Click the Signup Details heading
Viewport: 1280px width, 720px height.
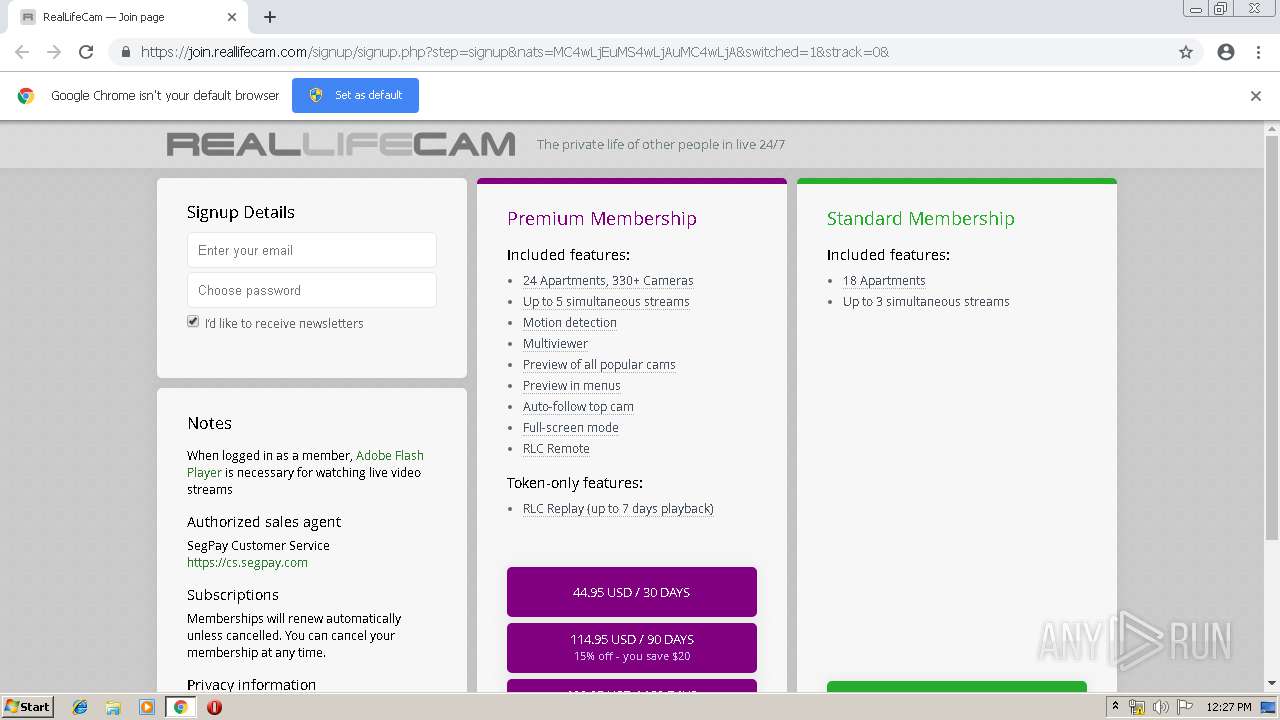(241, 212)
